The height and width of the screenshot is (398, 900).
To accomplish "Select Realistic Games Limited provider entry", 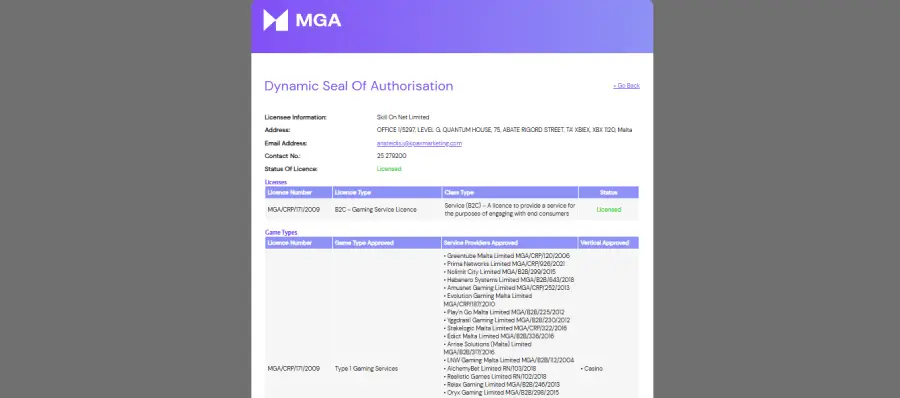I will tap(495, 377).
